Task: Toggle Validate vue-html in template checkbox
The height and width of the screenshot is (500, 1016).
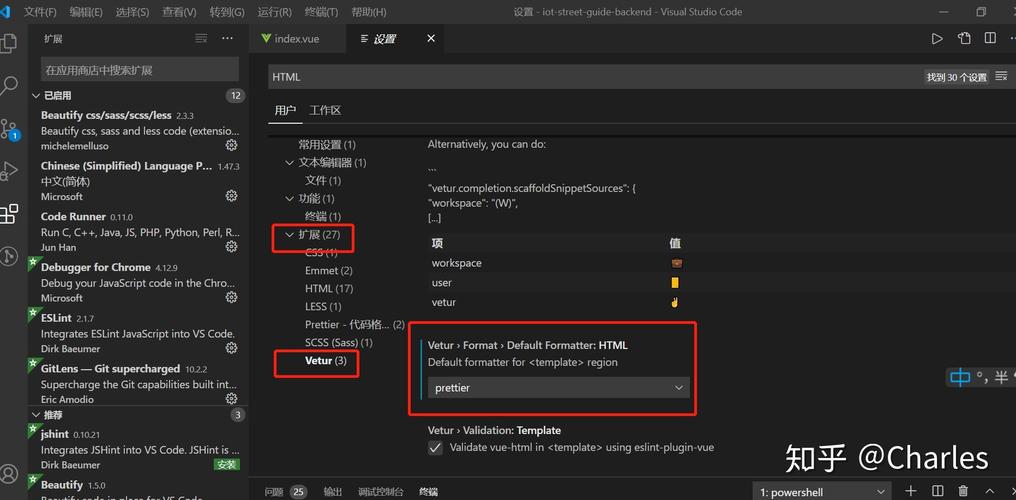Action: point(435,448)
